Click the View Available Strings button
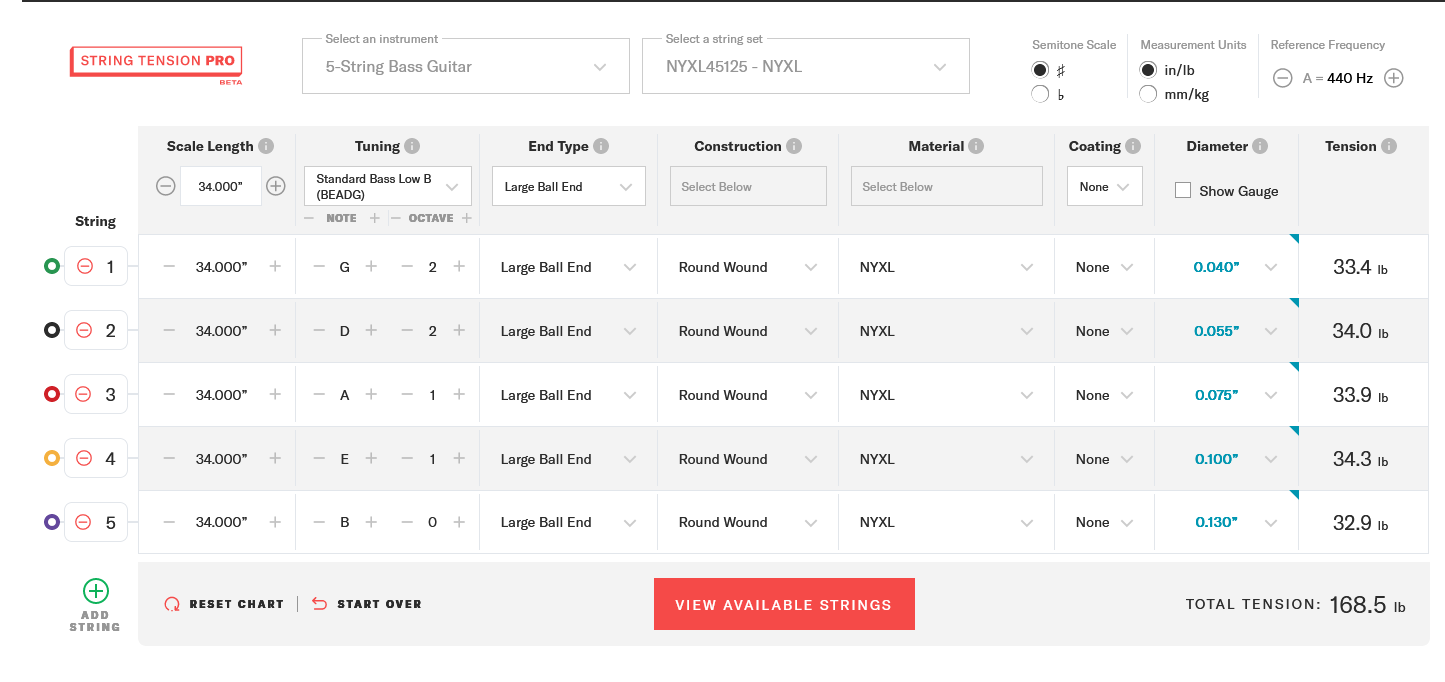The height and width of the screenshot is (682, 1445). pyautogui.click(x=784, y=604)
